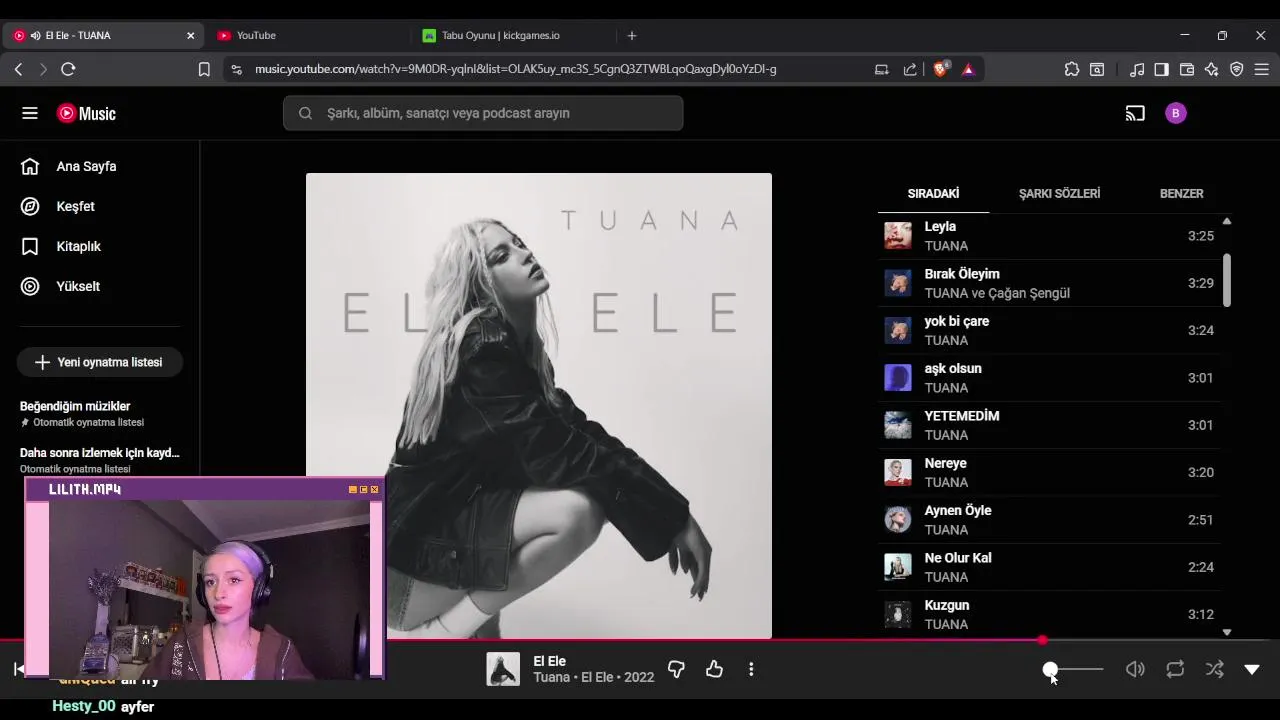Play Kuzgun from queue
This screenshot has height=720, width=1280.
coord(1049,614)
